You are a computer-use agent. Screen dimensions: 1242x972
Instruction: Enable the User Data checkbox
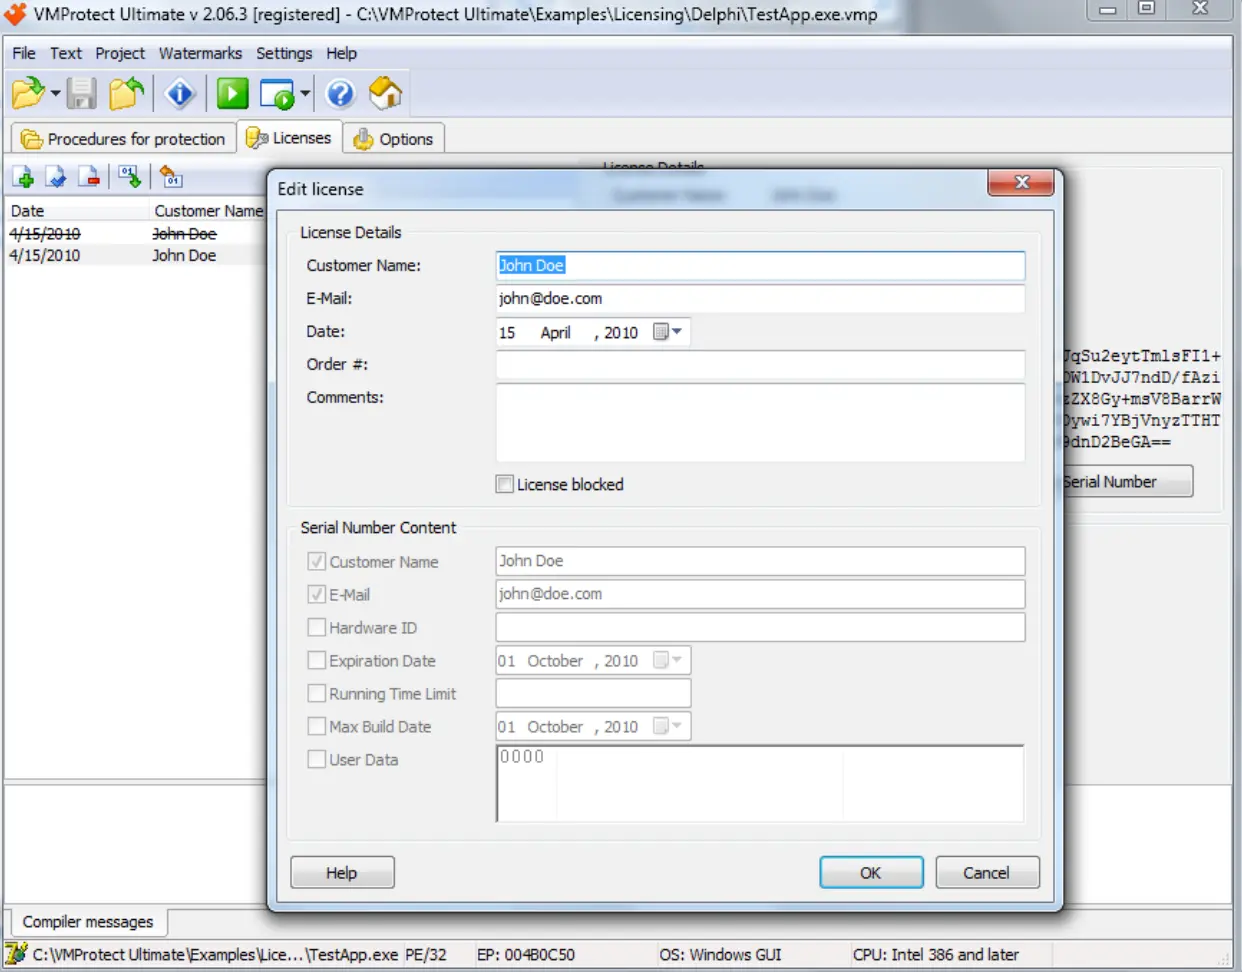pos(316,759)
